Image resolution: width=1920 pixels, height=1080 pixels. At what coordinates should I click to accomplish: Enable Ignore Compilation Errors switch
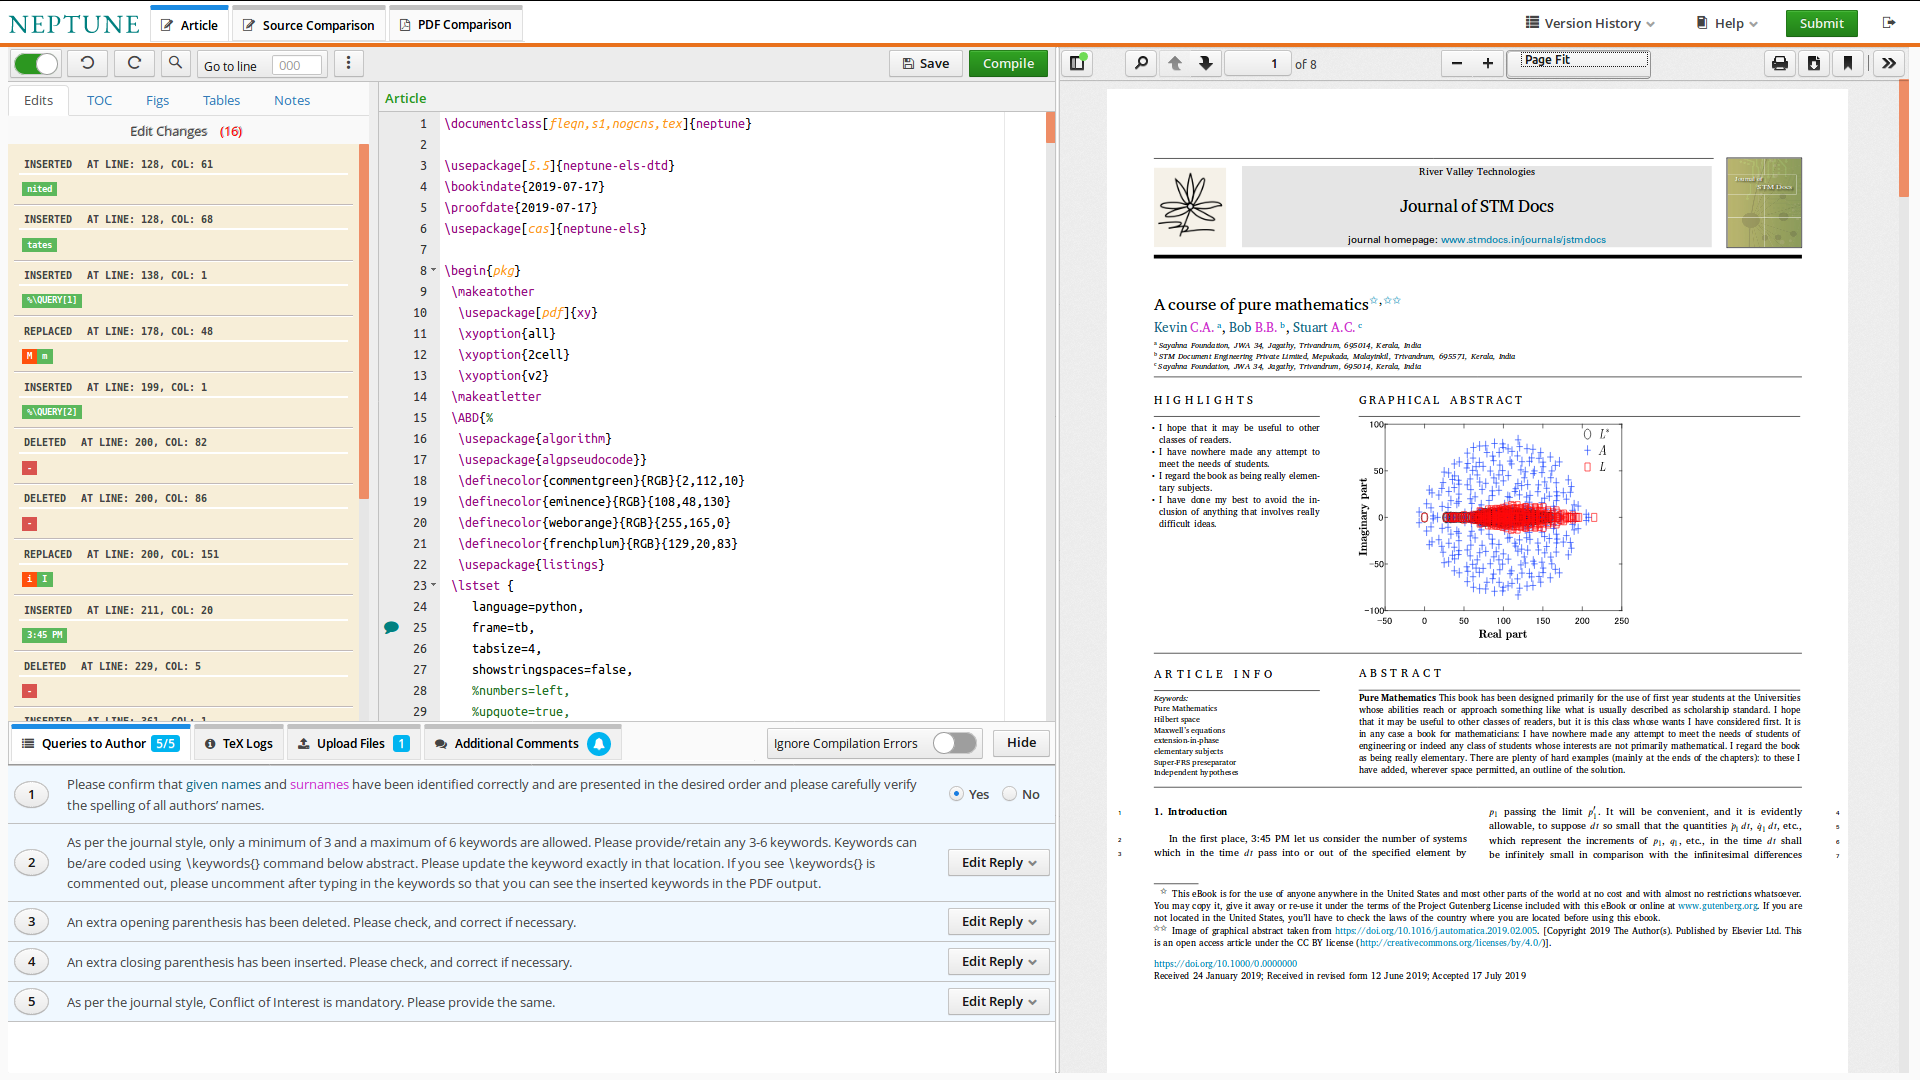point(954,743)
